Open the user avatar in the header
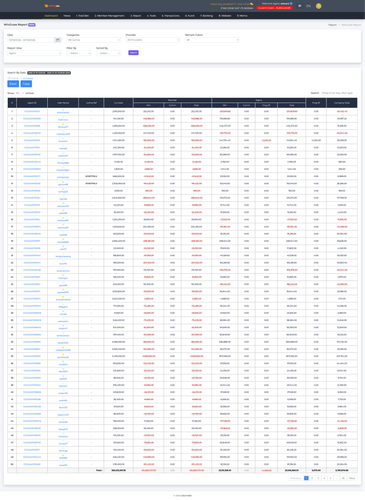The height and width of the screenshot is (500, 365). click(319, 6)
